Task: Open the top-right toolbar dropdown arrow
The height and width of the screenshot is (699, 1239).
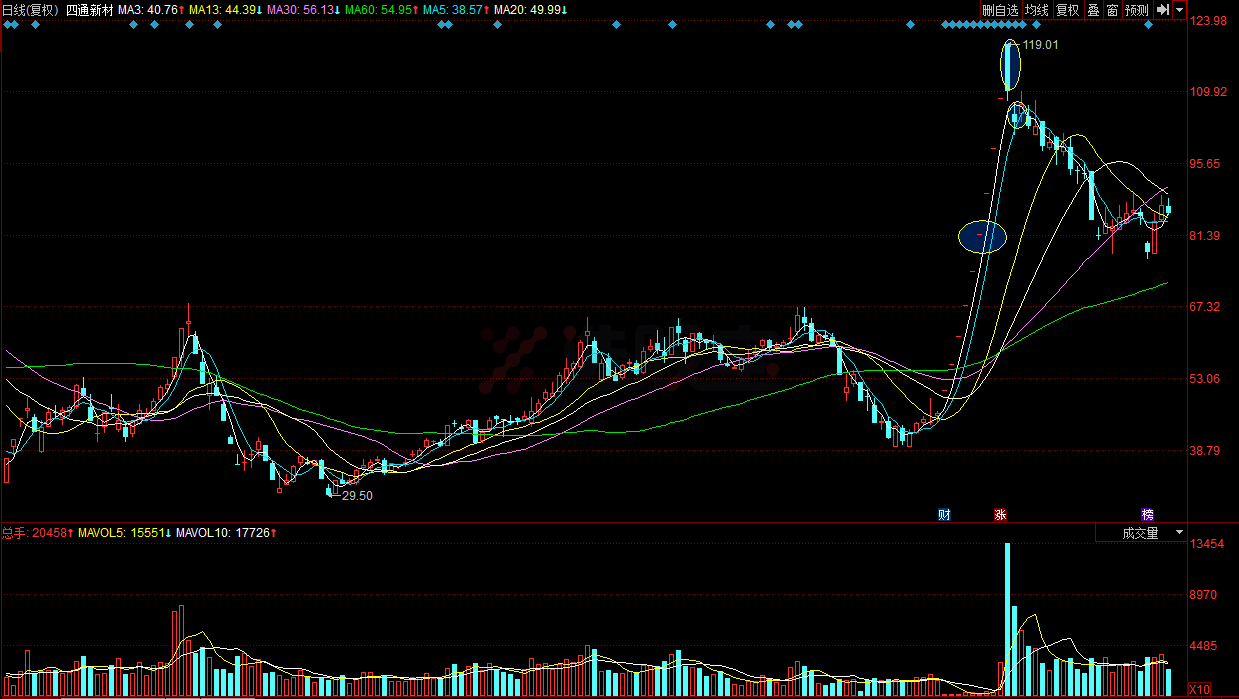Action: tap(1180, 10)
